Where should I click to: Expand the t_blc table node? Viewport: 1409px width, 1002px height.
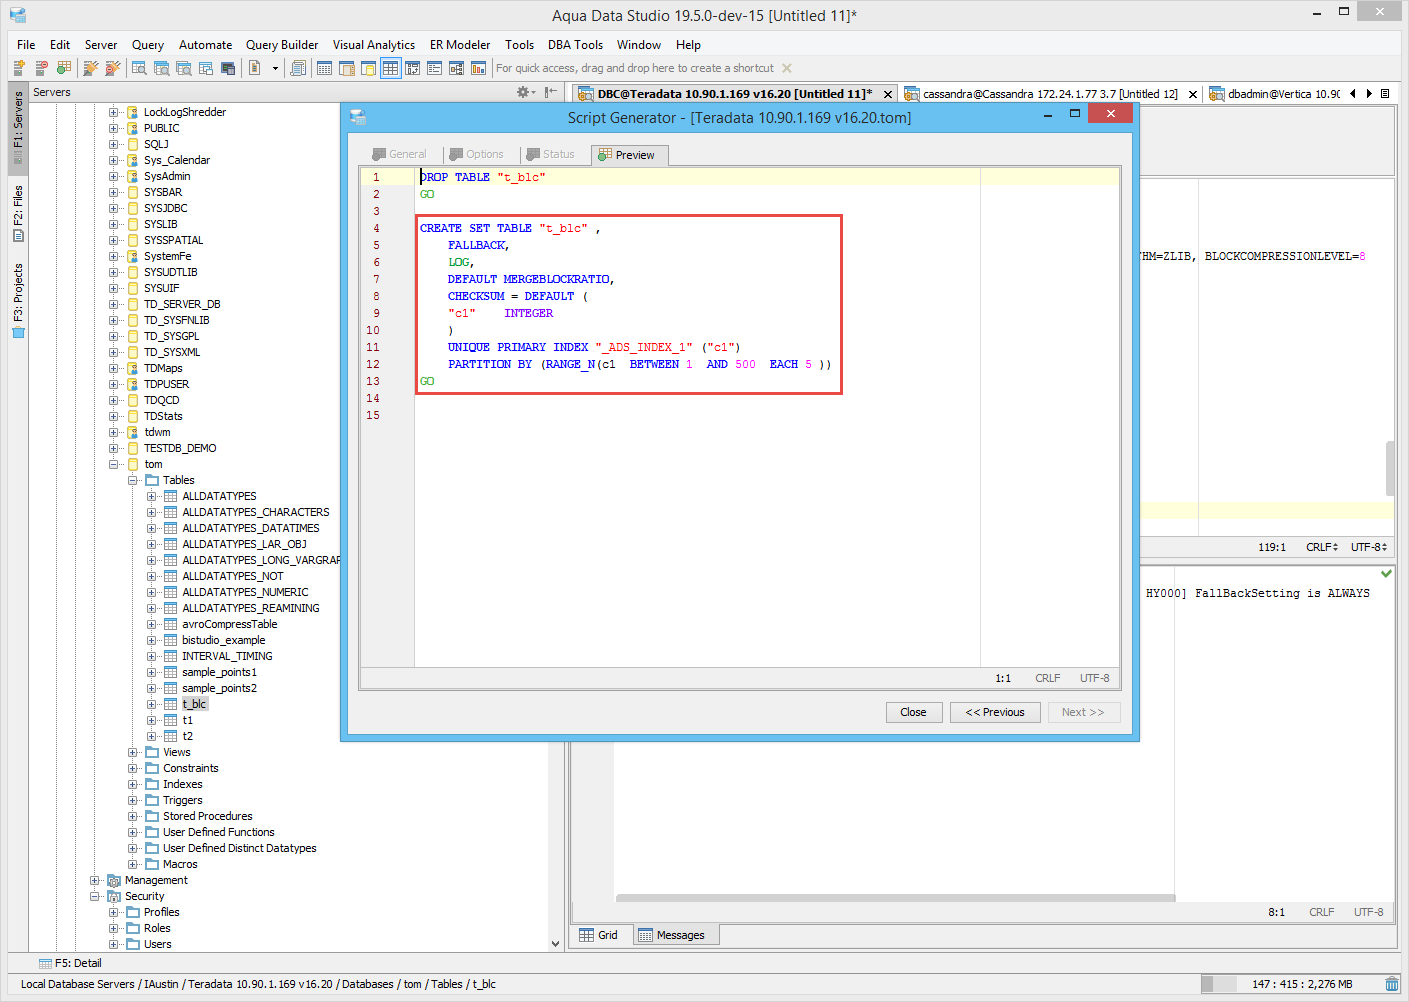[x=151, y=704]
